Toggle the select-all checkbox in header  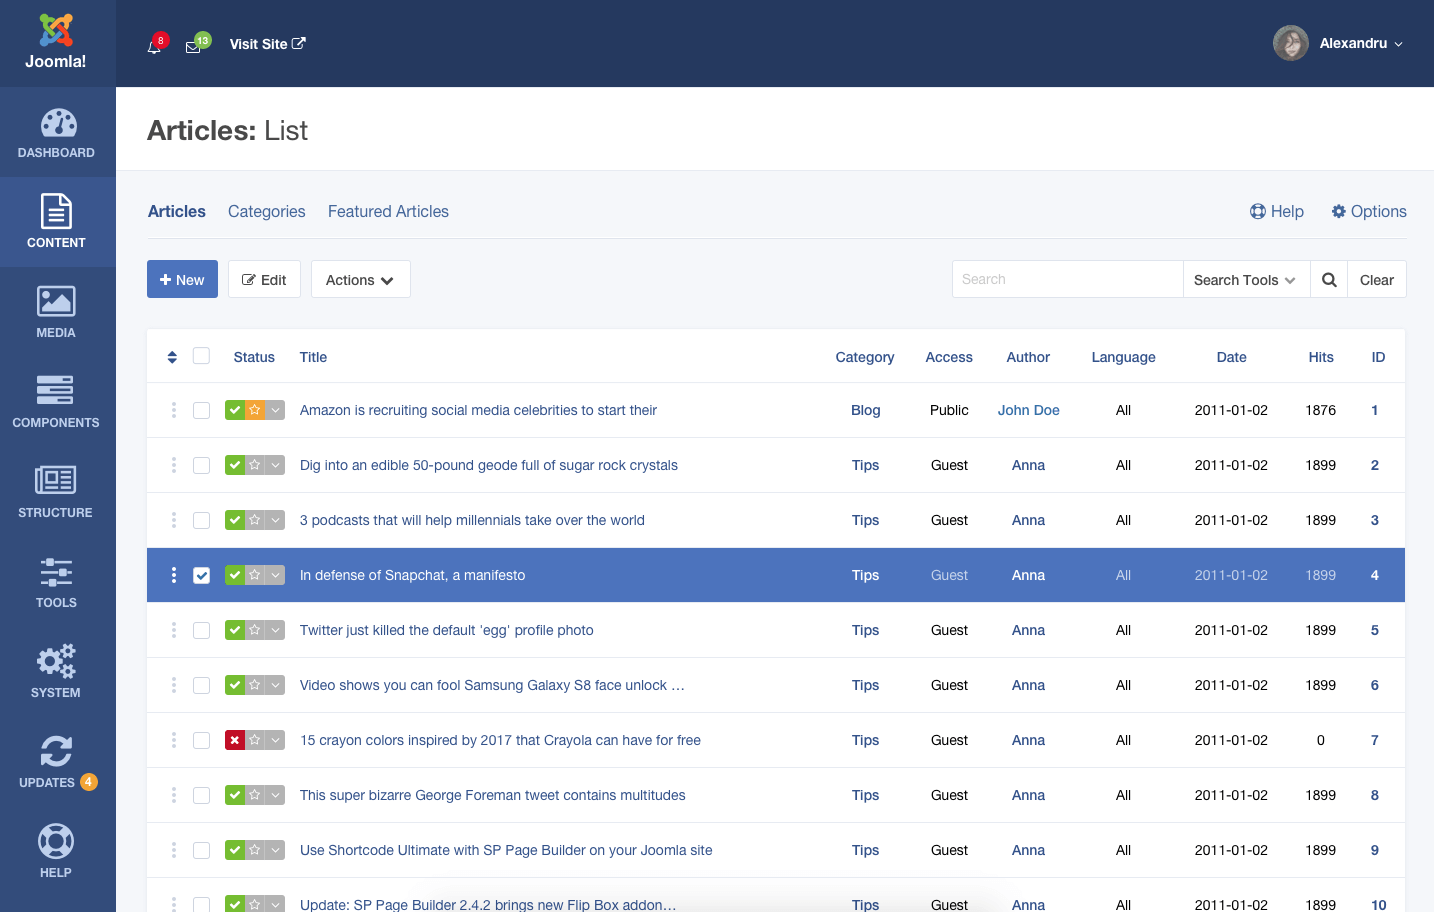(202, 356)
